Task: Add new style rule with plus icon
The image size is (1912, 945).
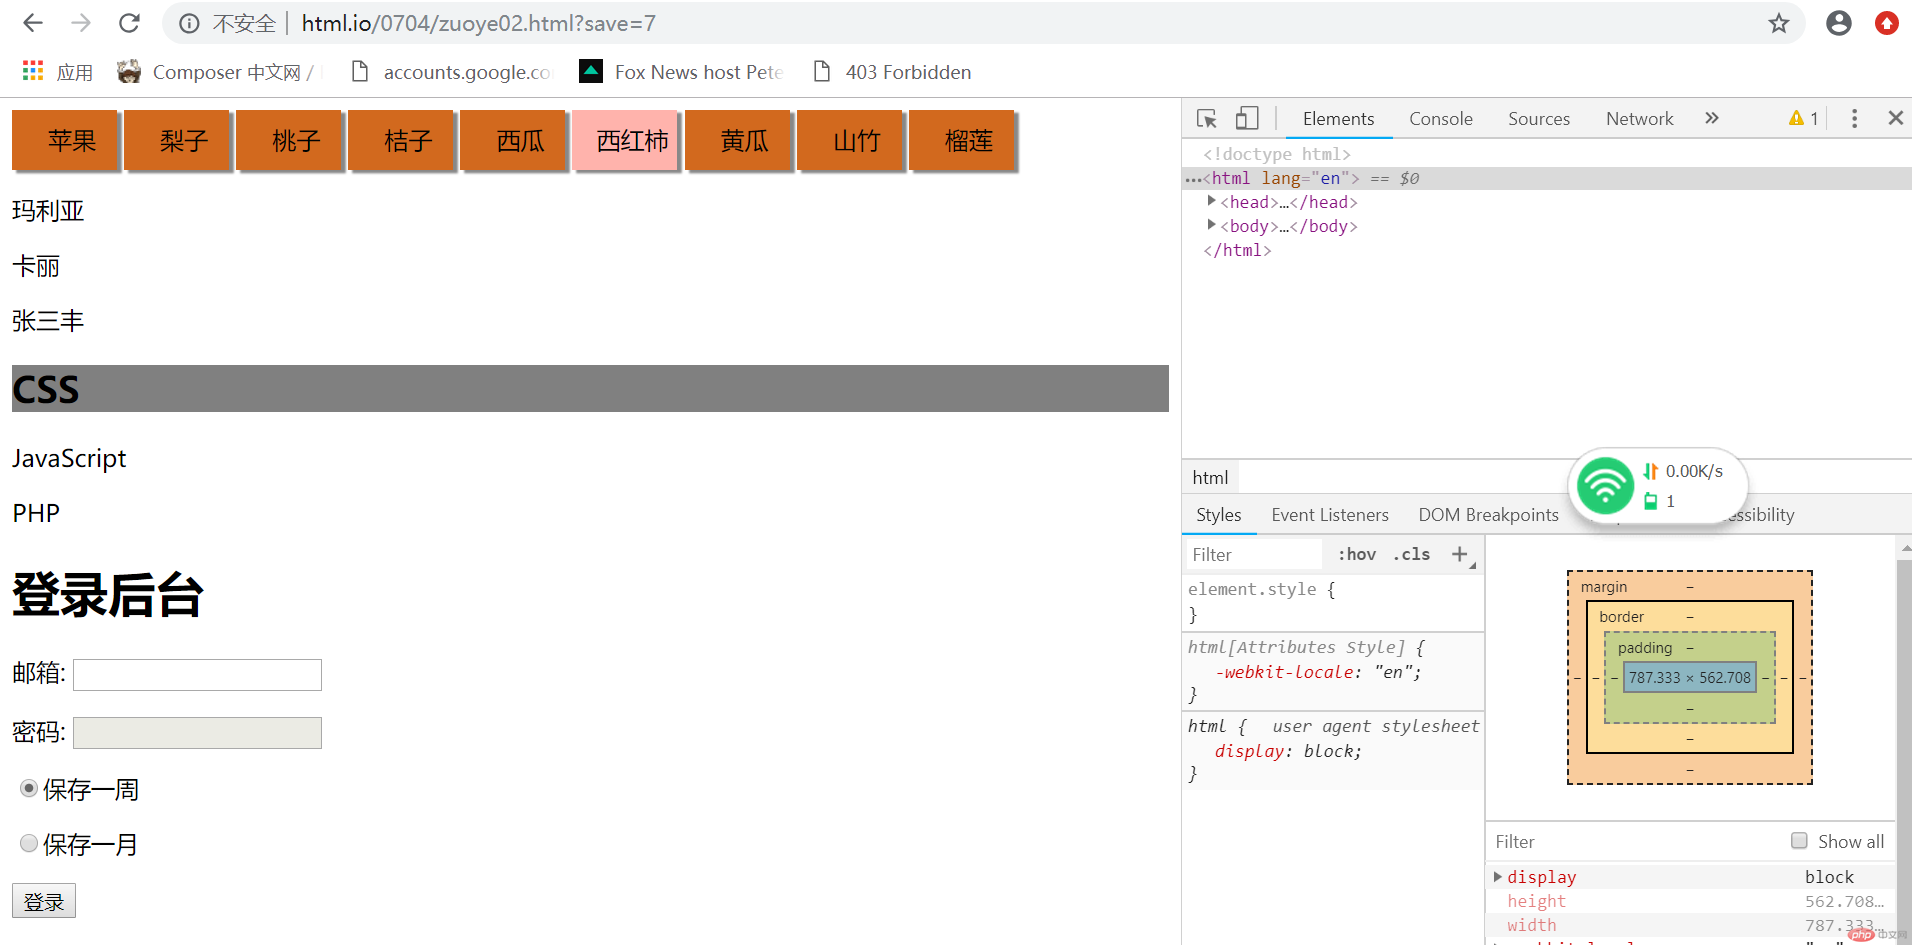Action: tap(1460, 554)
